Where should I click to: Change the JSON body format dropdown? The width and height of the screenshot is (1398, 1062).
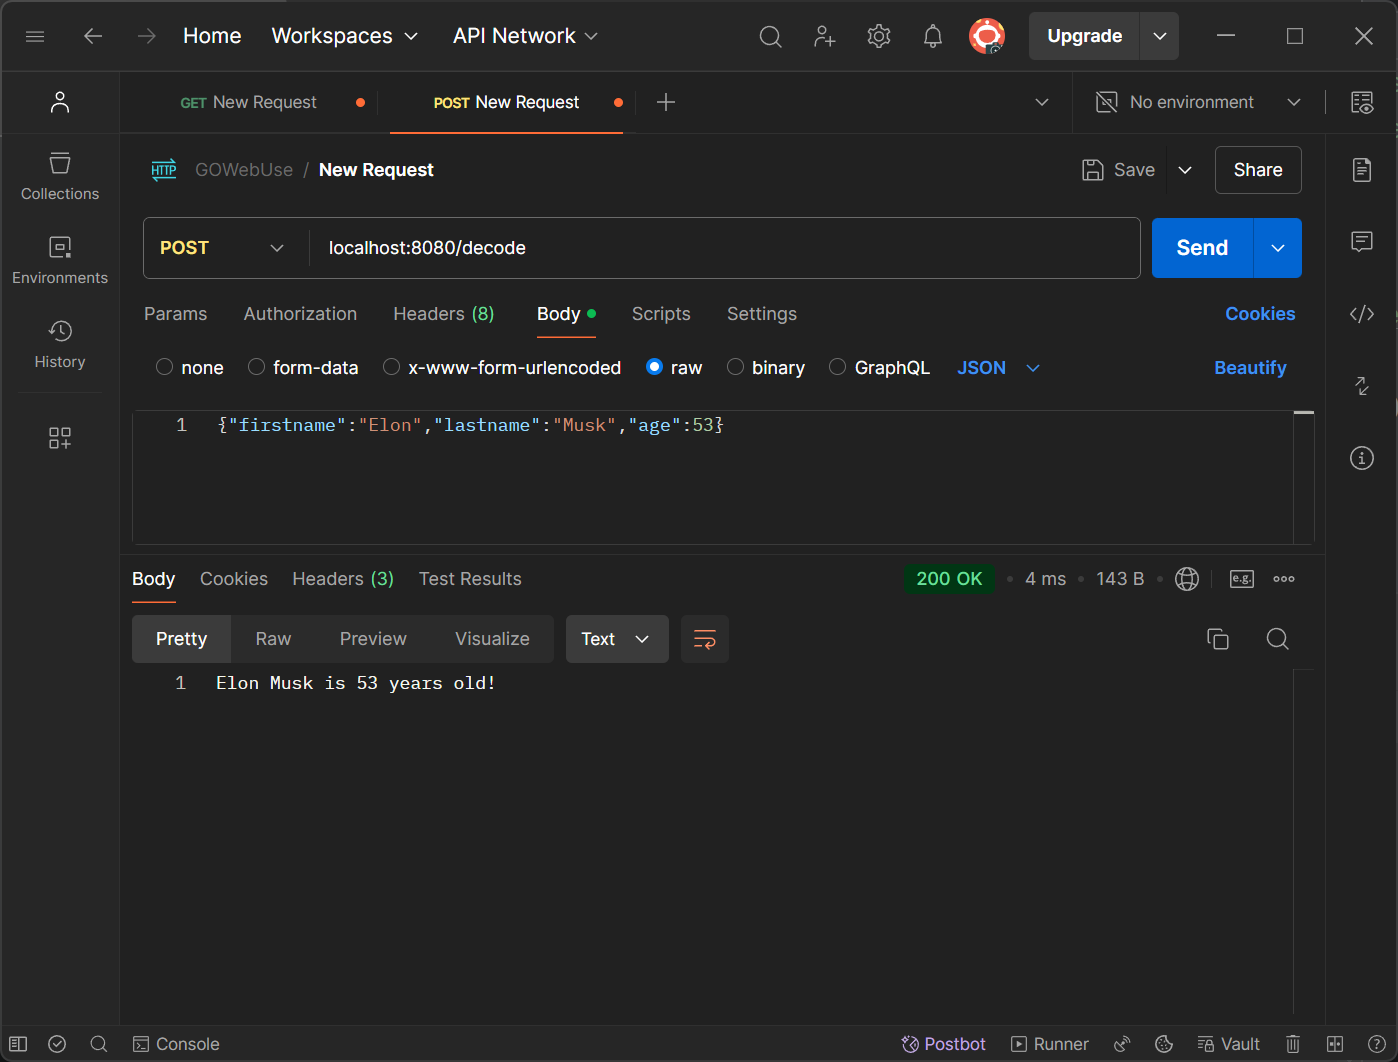click(x=999, y=368)
